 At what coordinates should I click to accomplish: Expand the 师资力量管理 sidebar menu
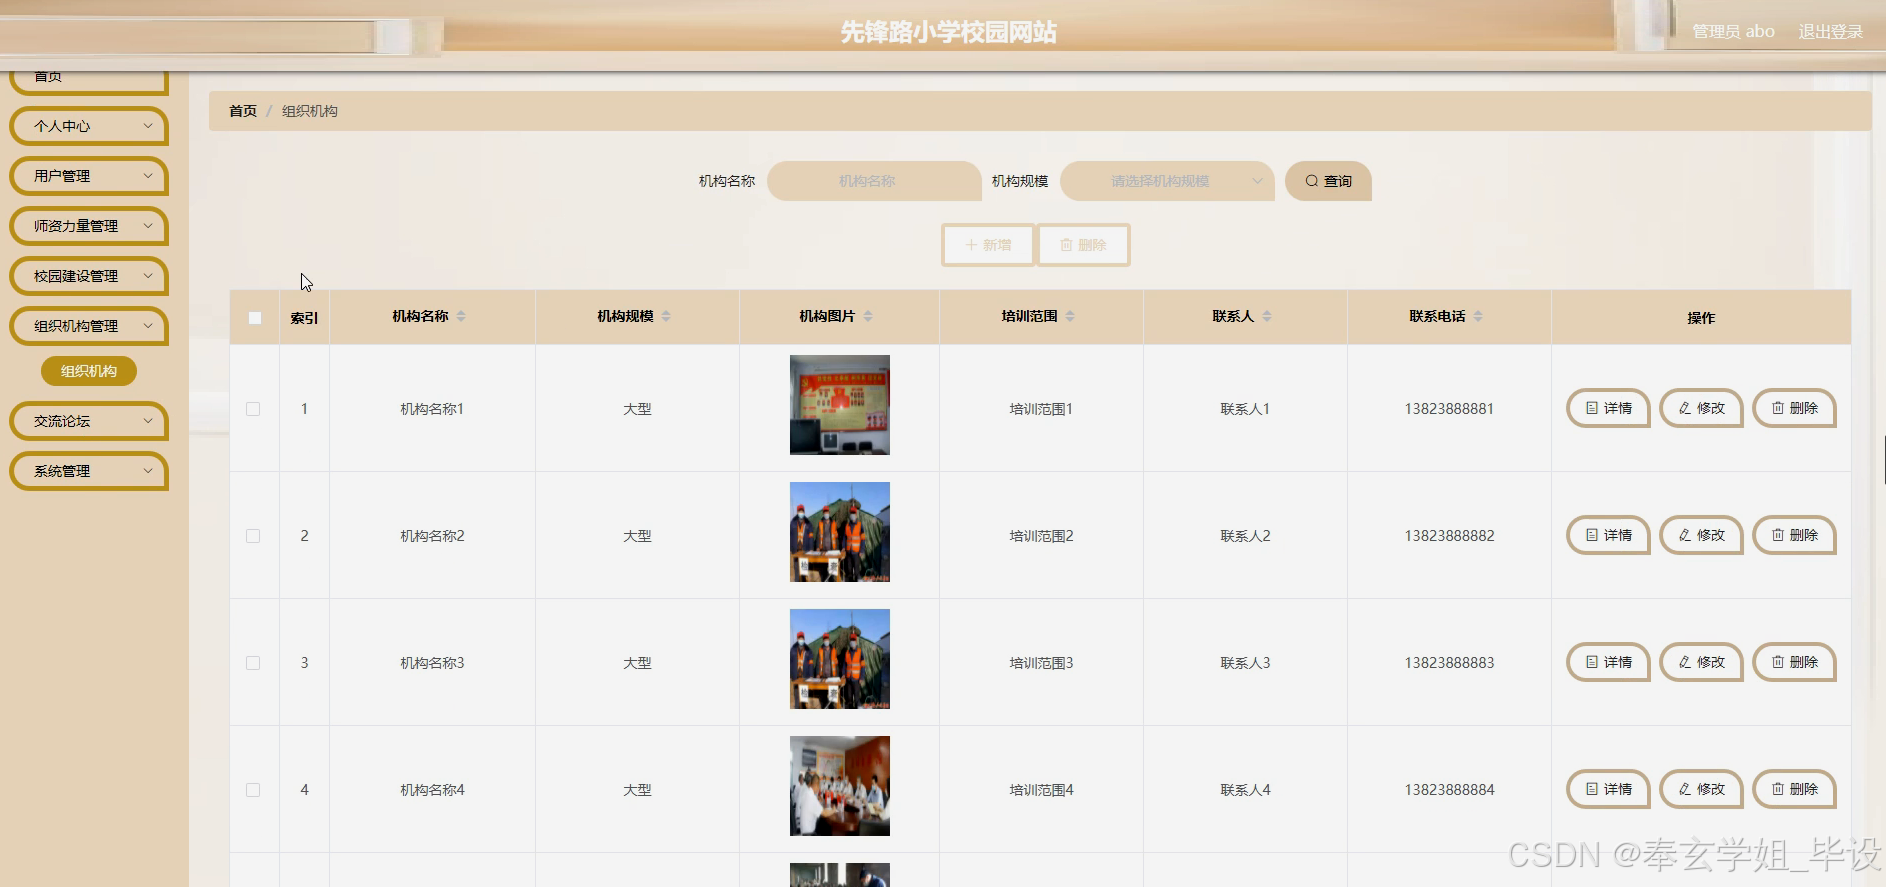[x=89, y=226]
